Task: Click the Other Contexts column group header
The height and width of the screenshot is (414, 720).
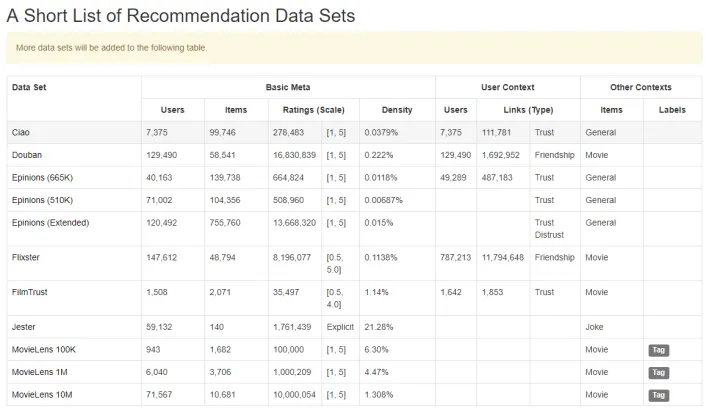Action: 641,87
